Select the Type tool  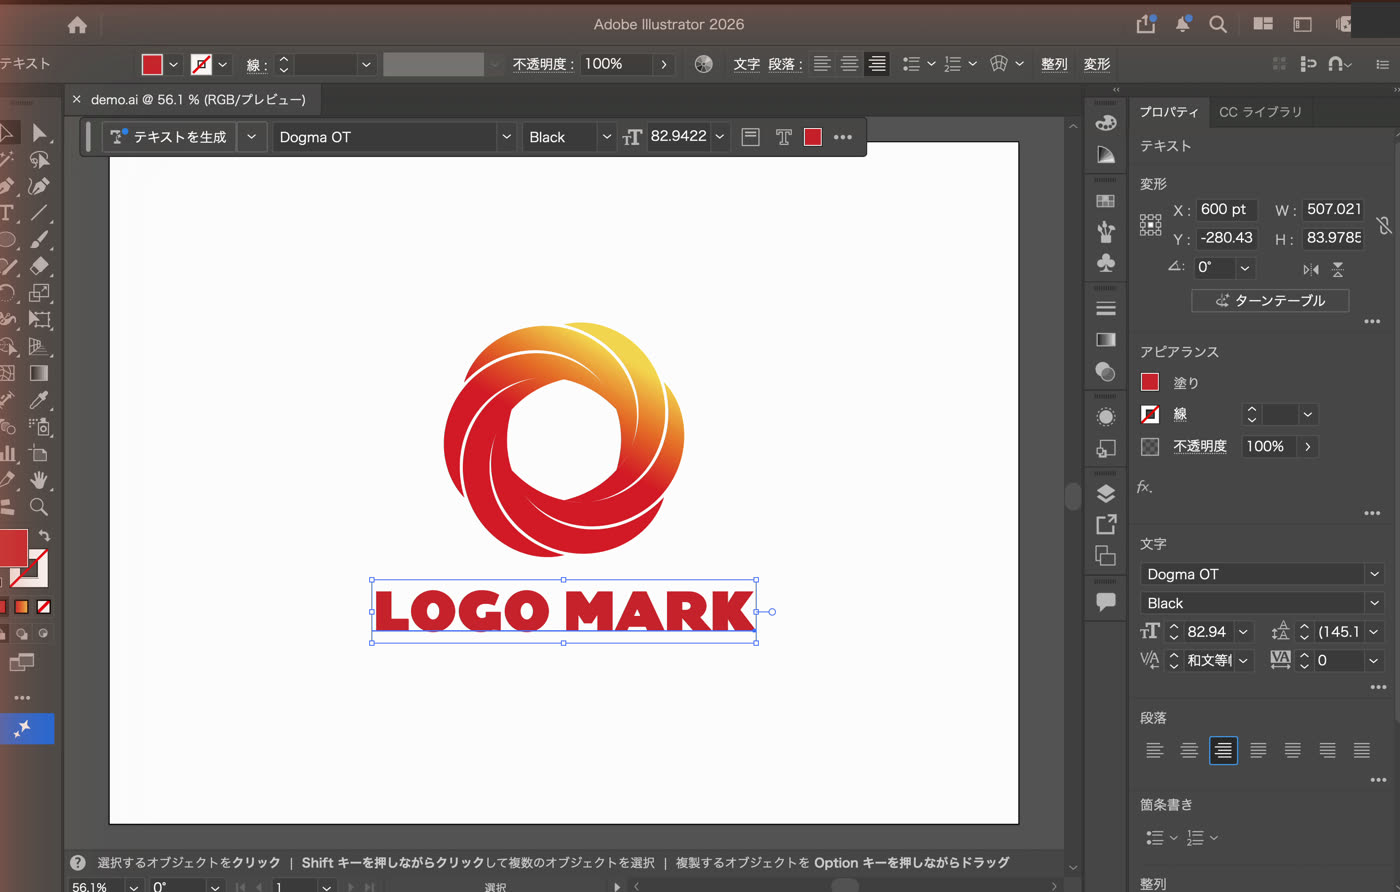[x=7, y=213]
